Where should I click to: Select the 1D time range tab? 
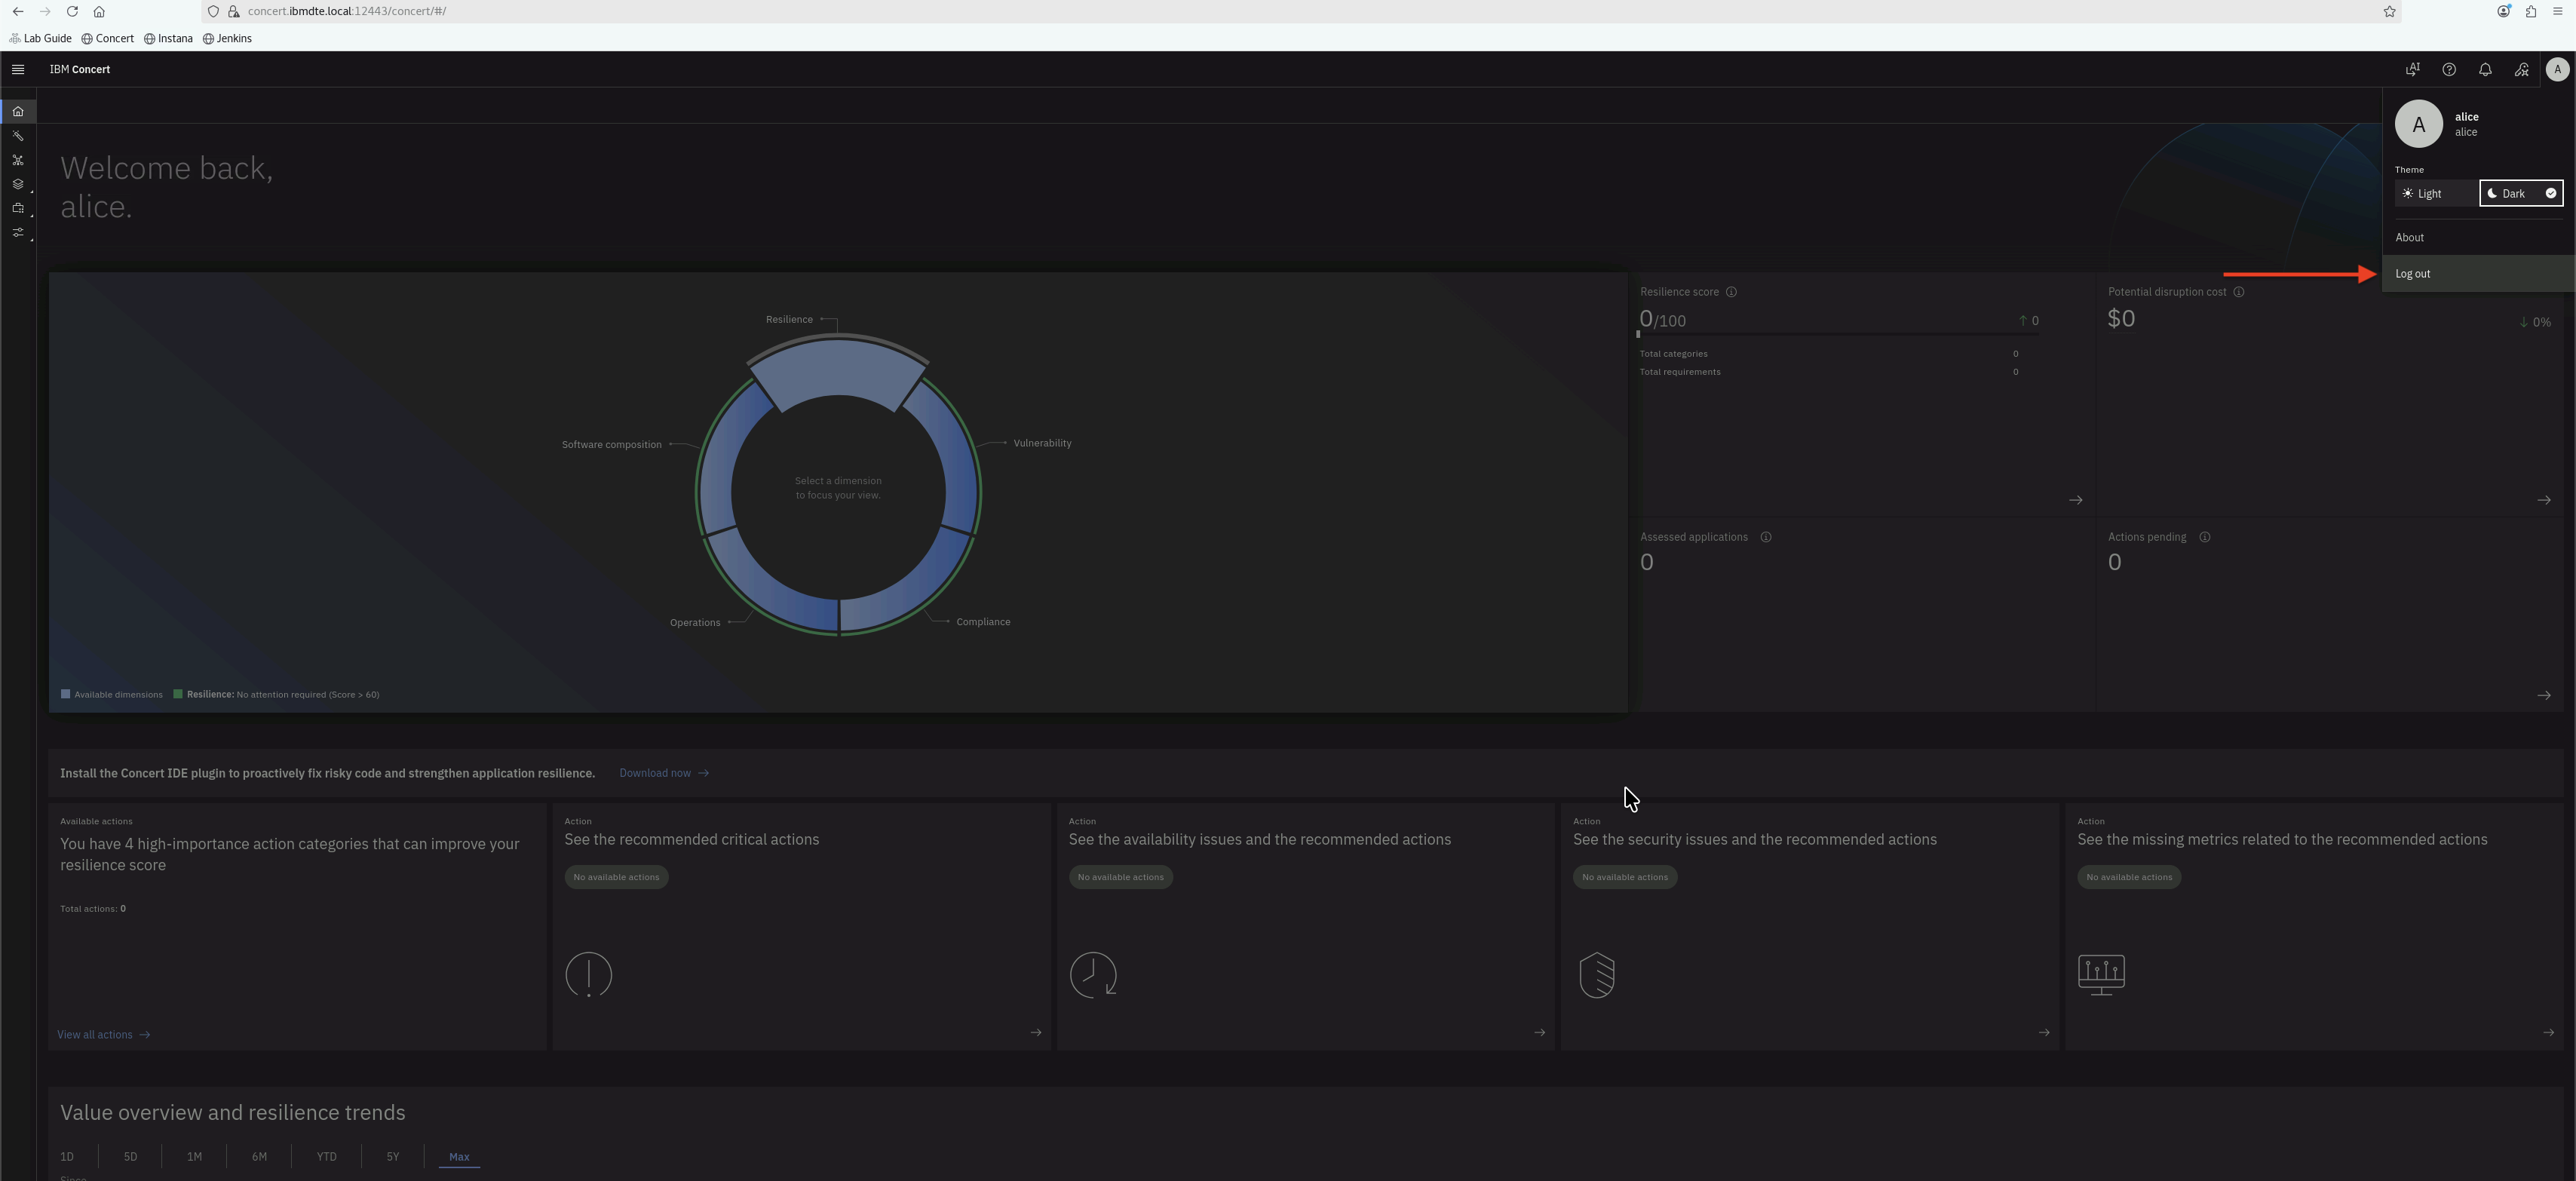pos(67,1157)
